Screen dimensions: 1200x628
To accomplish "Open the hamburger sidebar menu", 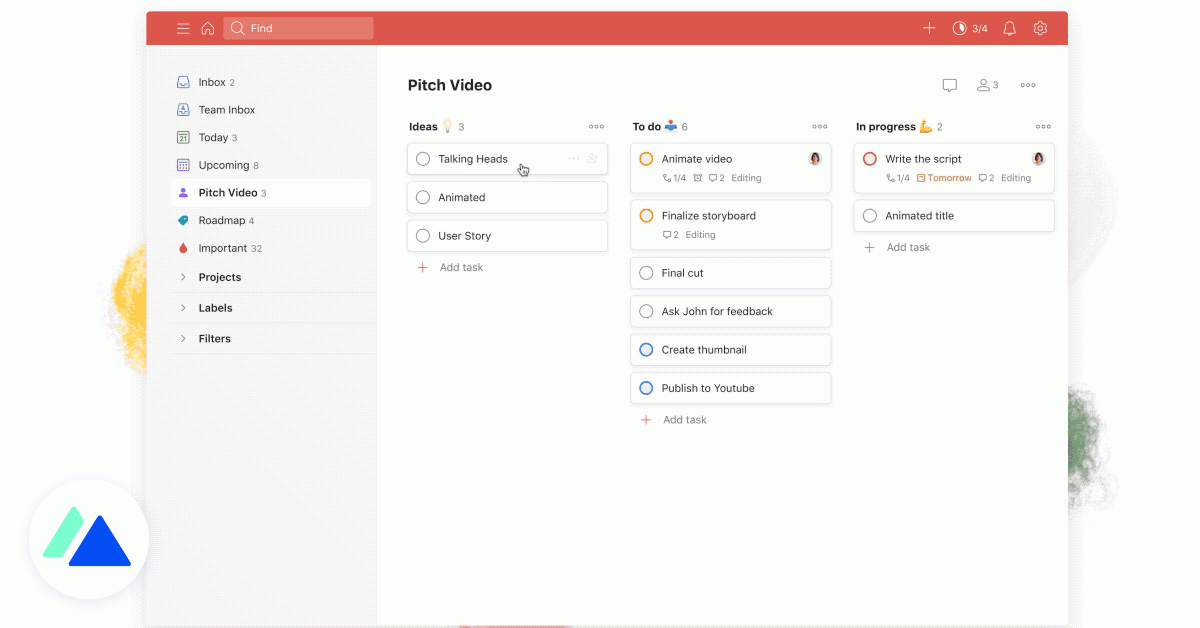I will click(x=183, y=28).
